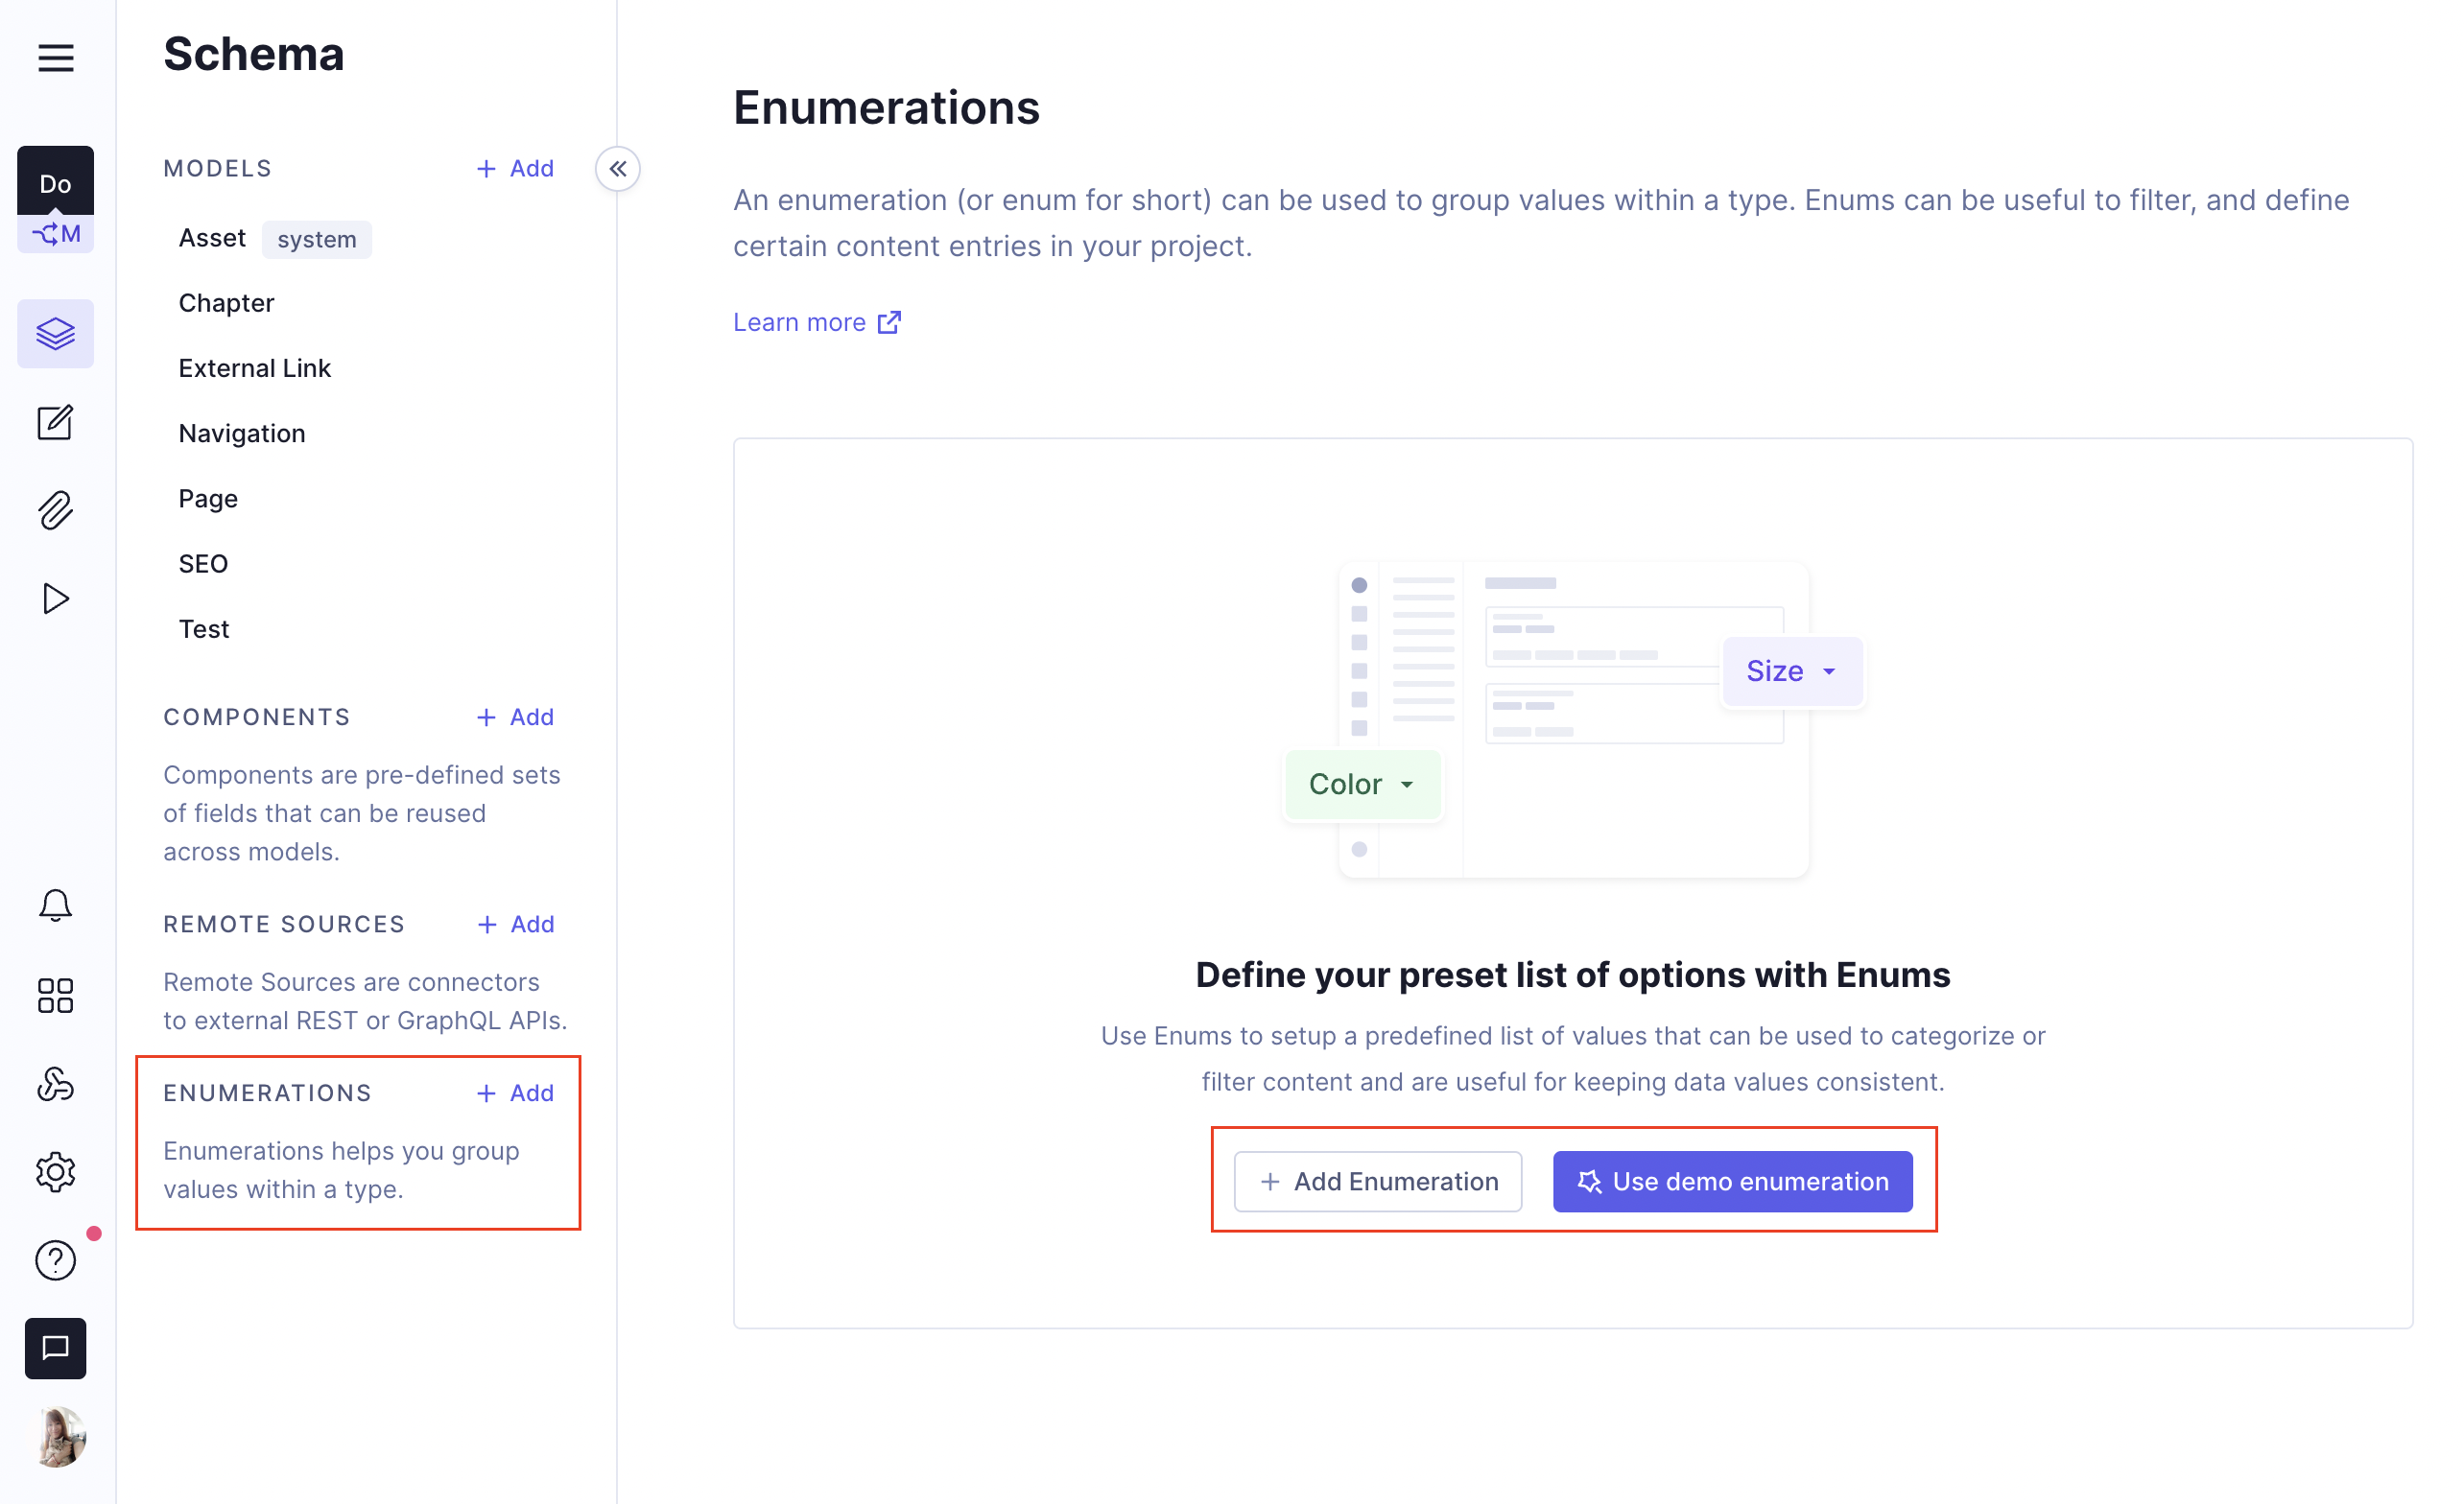Click the bell notifications icon
Image resolution: width=2464 pixels, height=1504 pixels.
coord(55,907)
